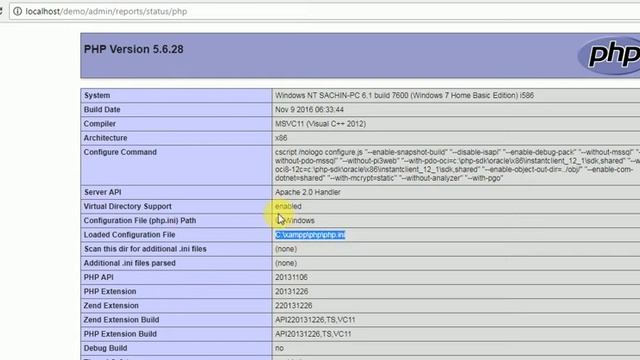
Task: Click the 'enabled' value for Virtual Directory Support
Action: 288,207
